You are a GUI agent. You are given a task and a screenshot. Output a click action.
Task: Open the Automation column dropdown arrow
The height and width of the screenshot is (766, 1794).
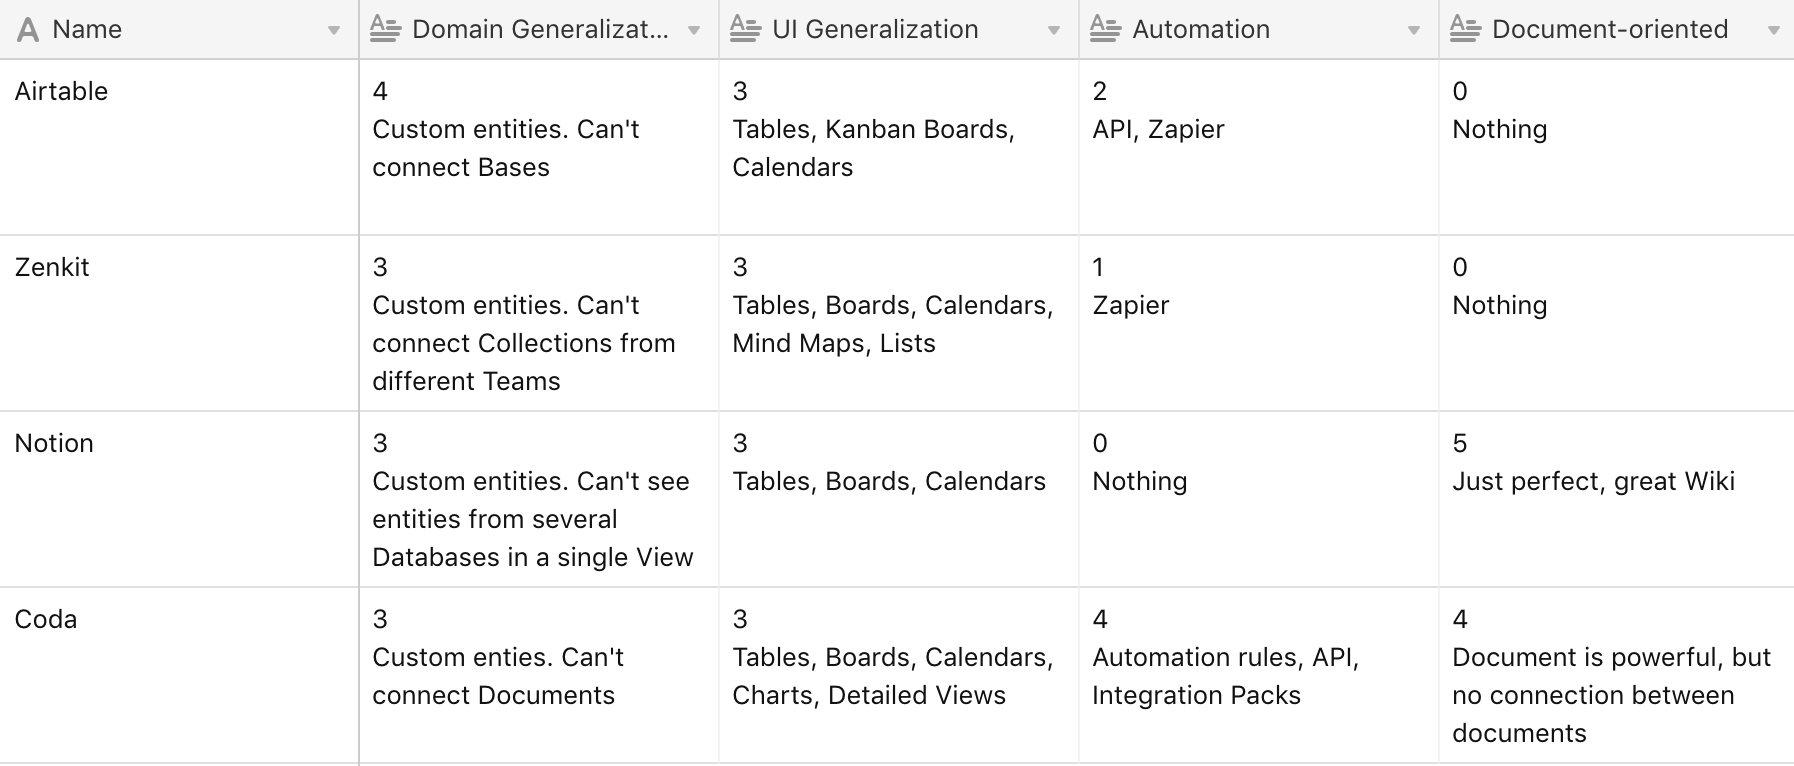(x=1414, y=31)
